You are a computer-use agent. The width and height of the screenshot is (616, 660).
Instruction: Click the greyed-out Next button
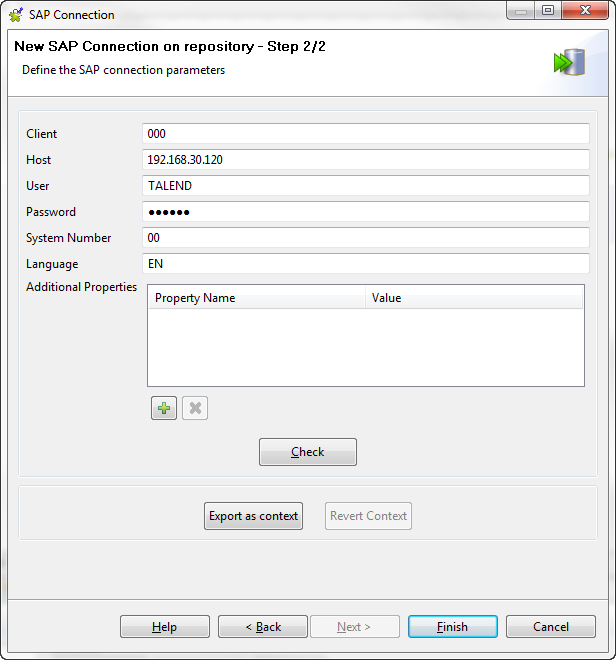click(355, 627)
